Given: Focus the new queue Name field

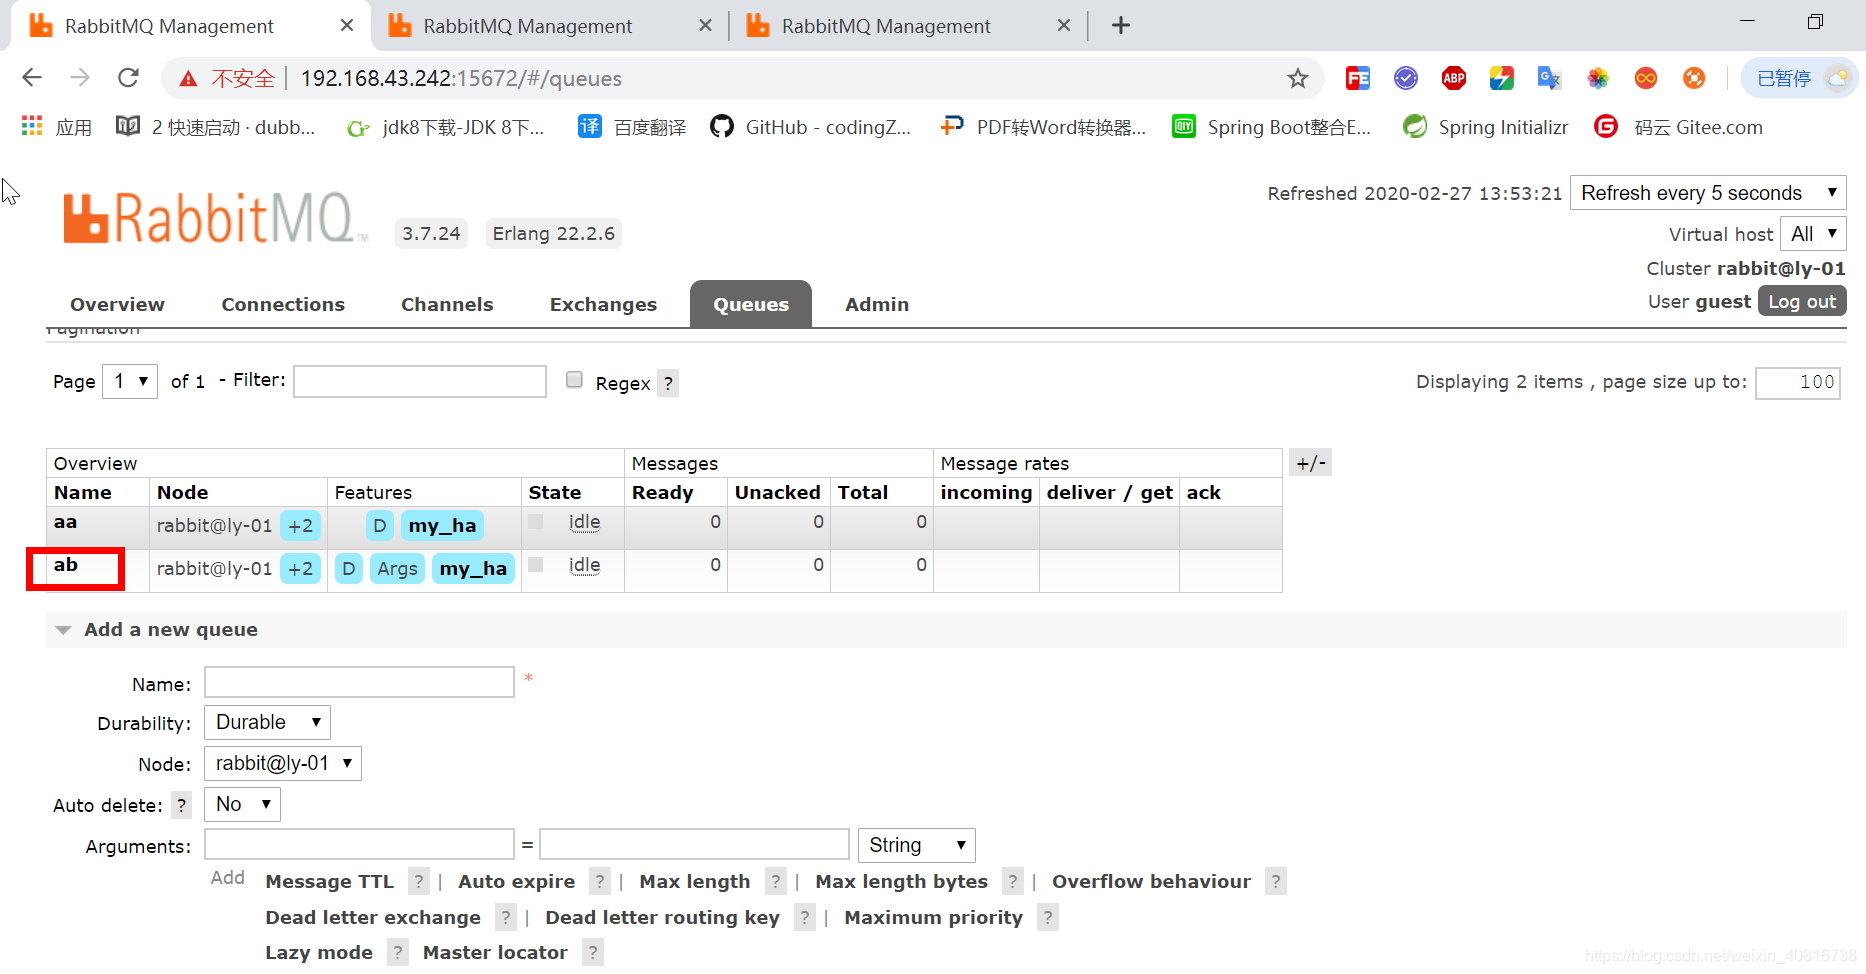Looking at the screenshot, I should 359,682.
